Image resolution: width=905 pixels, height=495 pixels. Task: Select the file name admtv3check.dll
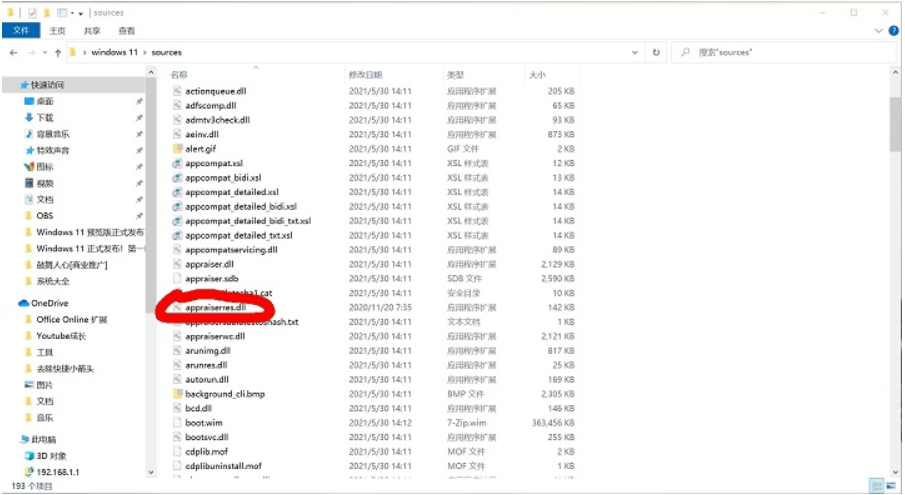point(218,120)
